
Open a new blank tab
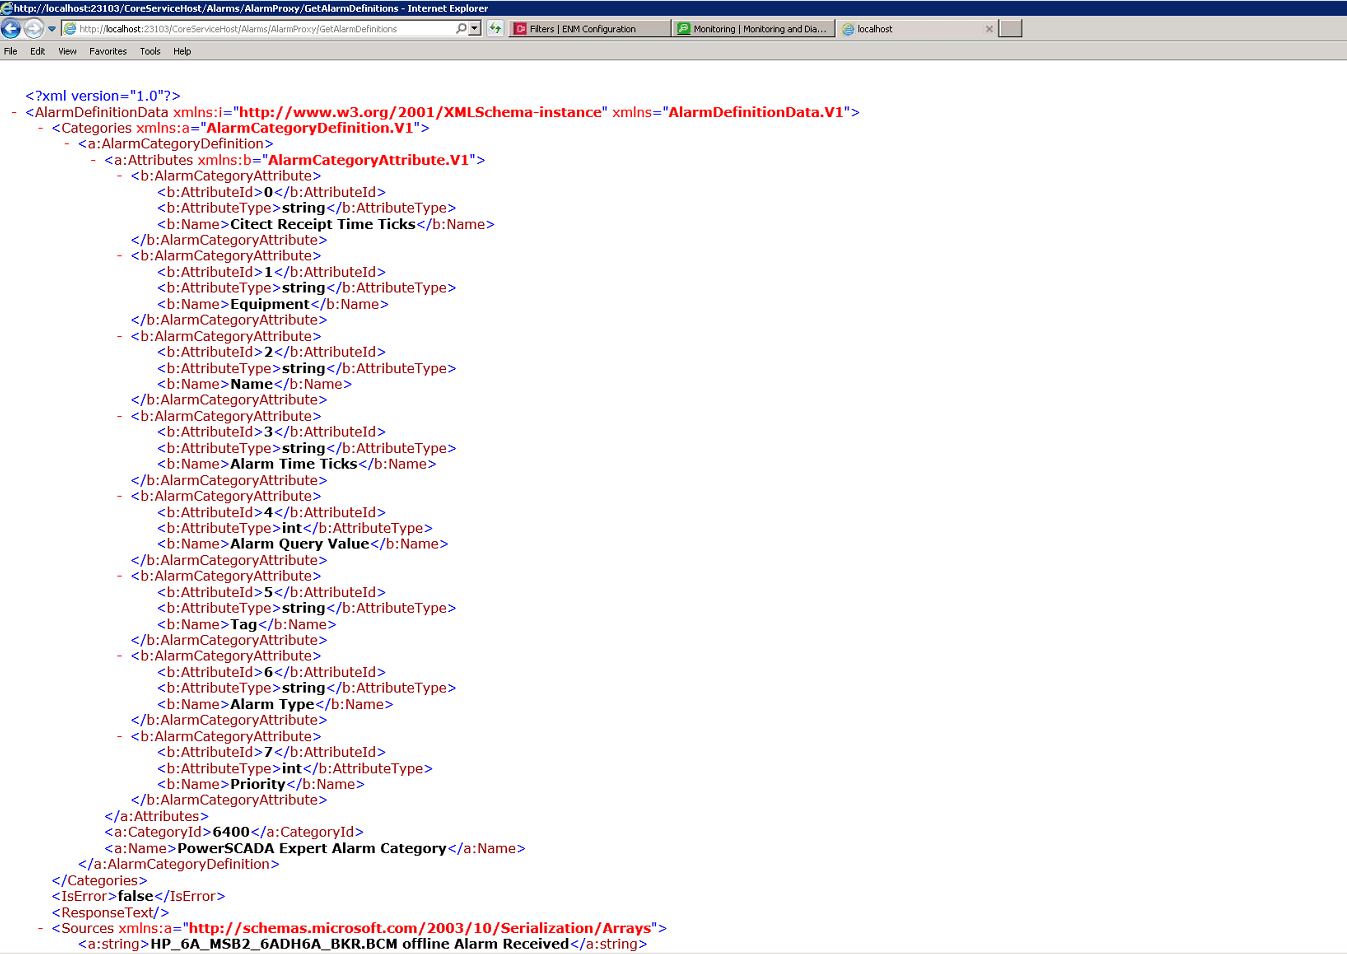pos(1011,29)
